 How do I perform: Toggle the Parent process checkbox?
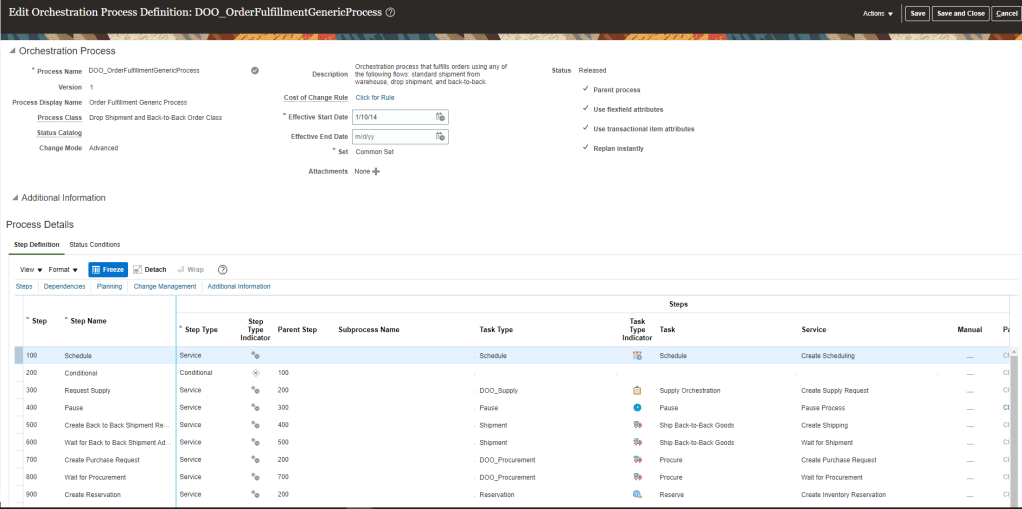pyautogui.click(x=586, y=90)
